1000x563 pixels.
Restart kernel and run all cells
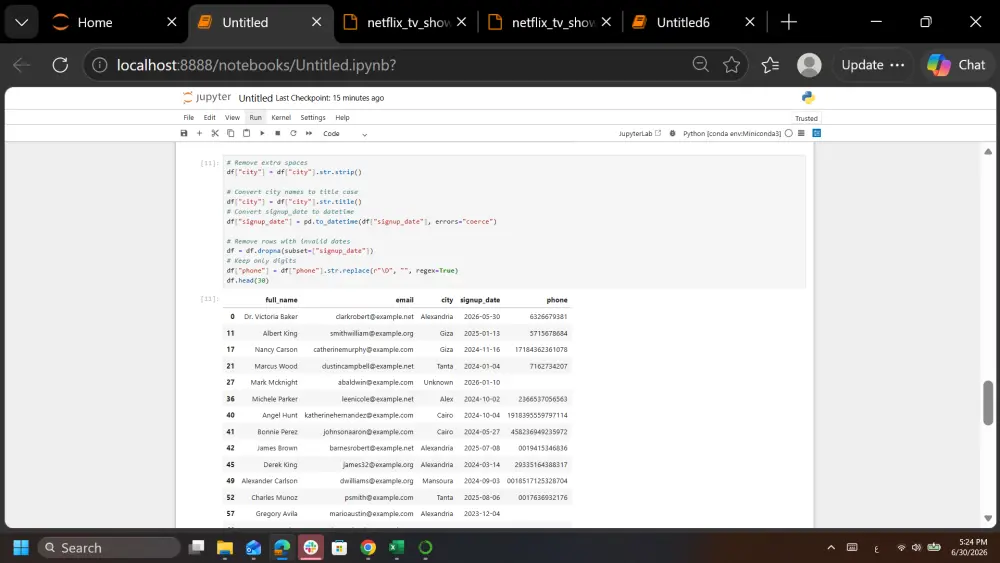click(x=309, y=133)
